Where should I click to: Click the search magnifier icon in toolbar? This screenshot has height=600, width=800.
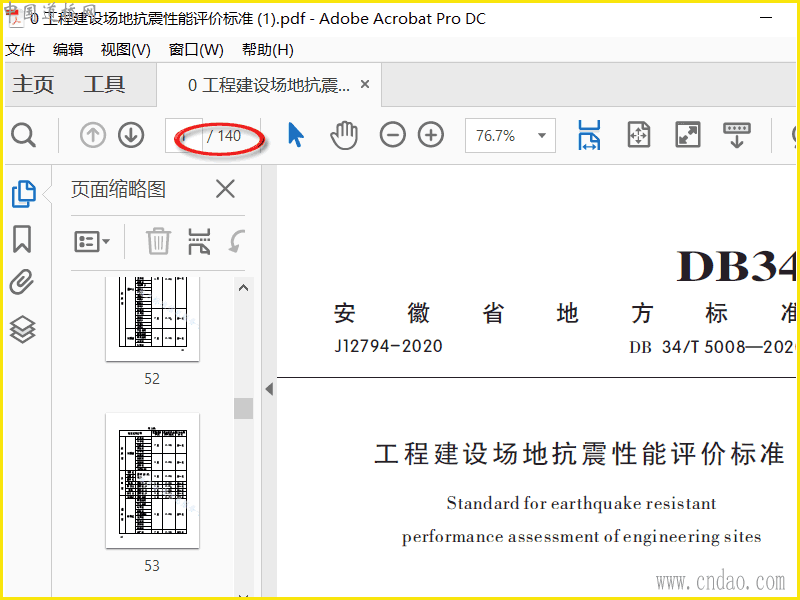point(23,135)
